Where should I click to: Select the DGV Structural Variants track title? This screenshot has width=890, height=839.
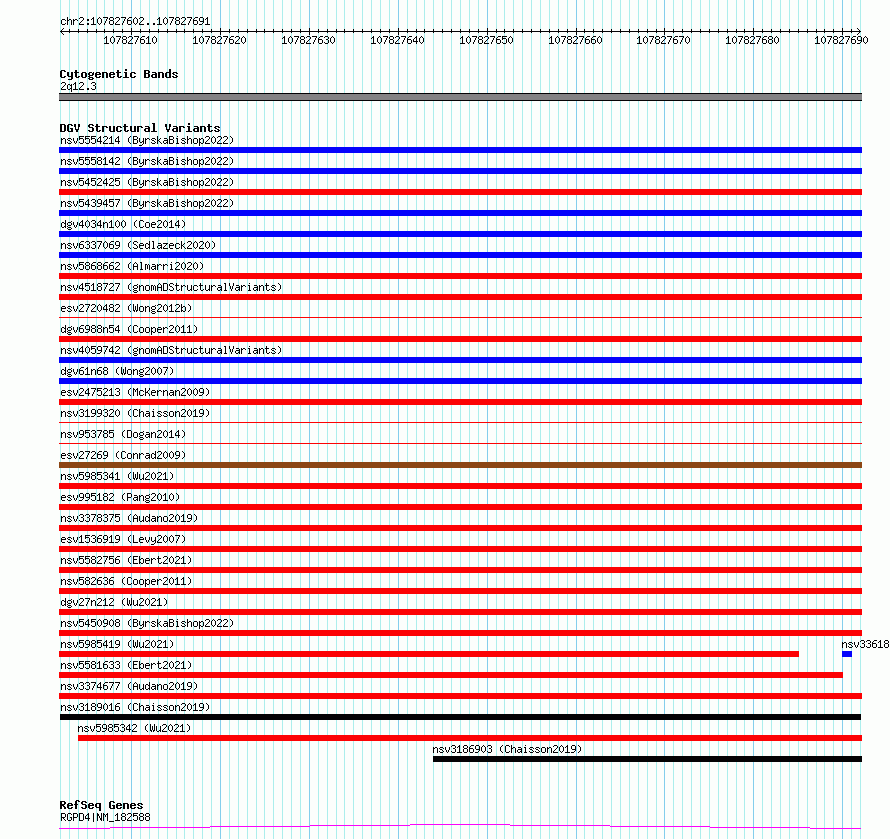point(140,128)
